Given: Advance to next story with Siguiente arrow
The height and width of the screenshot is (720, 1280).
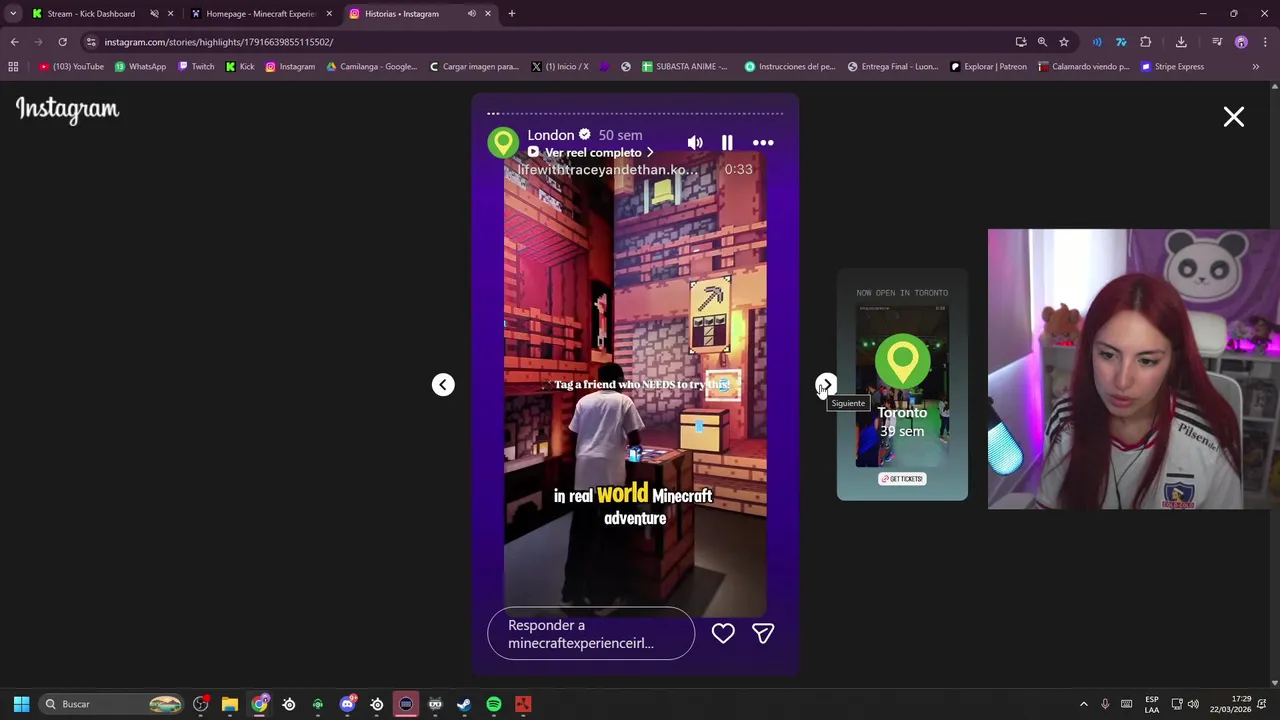Looking at the screenshot, I should [x=826, y=385].
